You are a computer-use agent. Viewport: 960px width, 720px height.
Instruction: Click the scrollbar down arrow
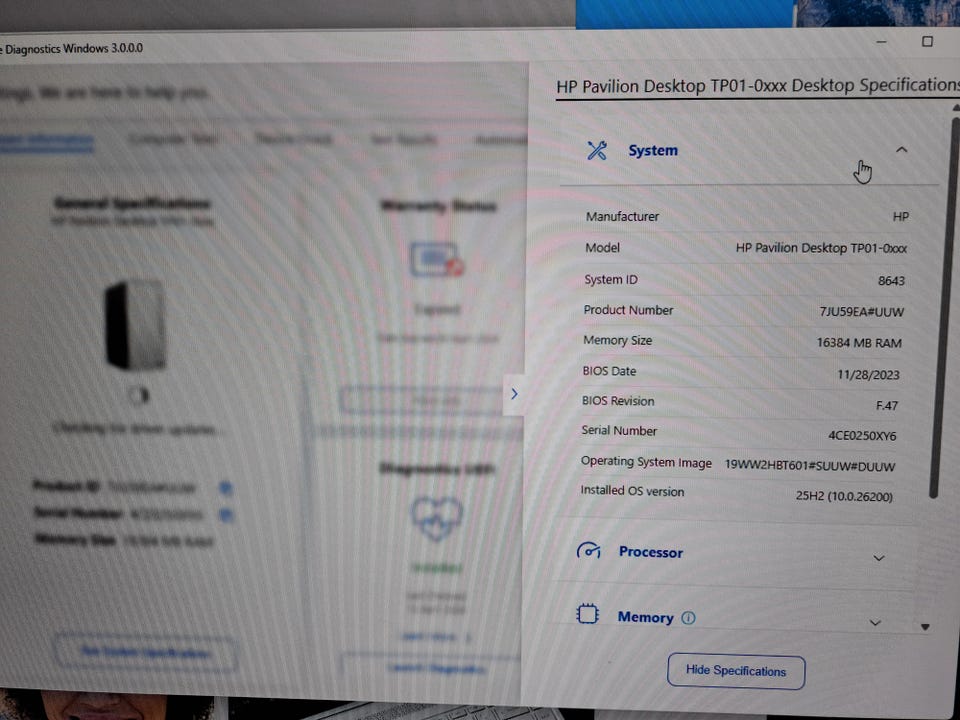(925, 627)
